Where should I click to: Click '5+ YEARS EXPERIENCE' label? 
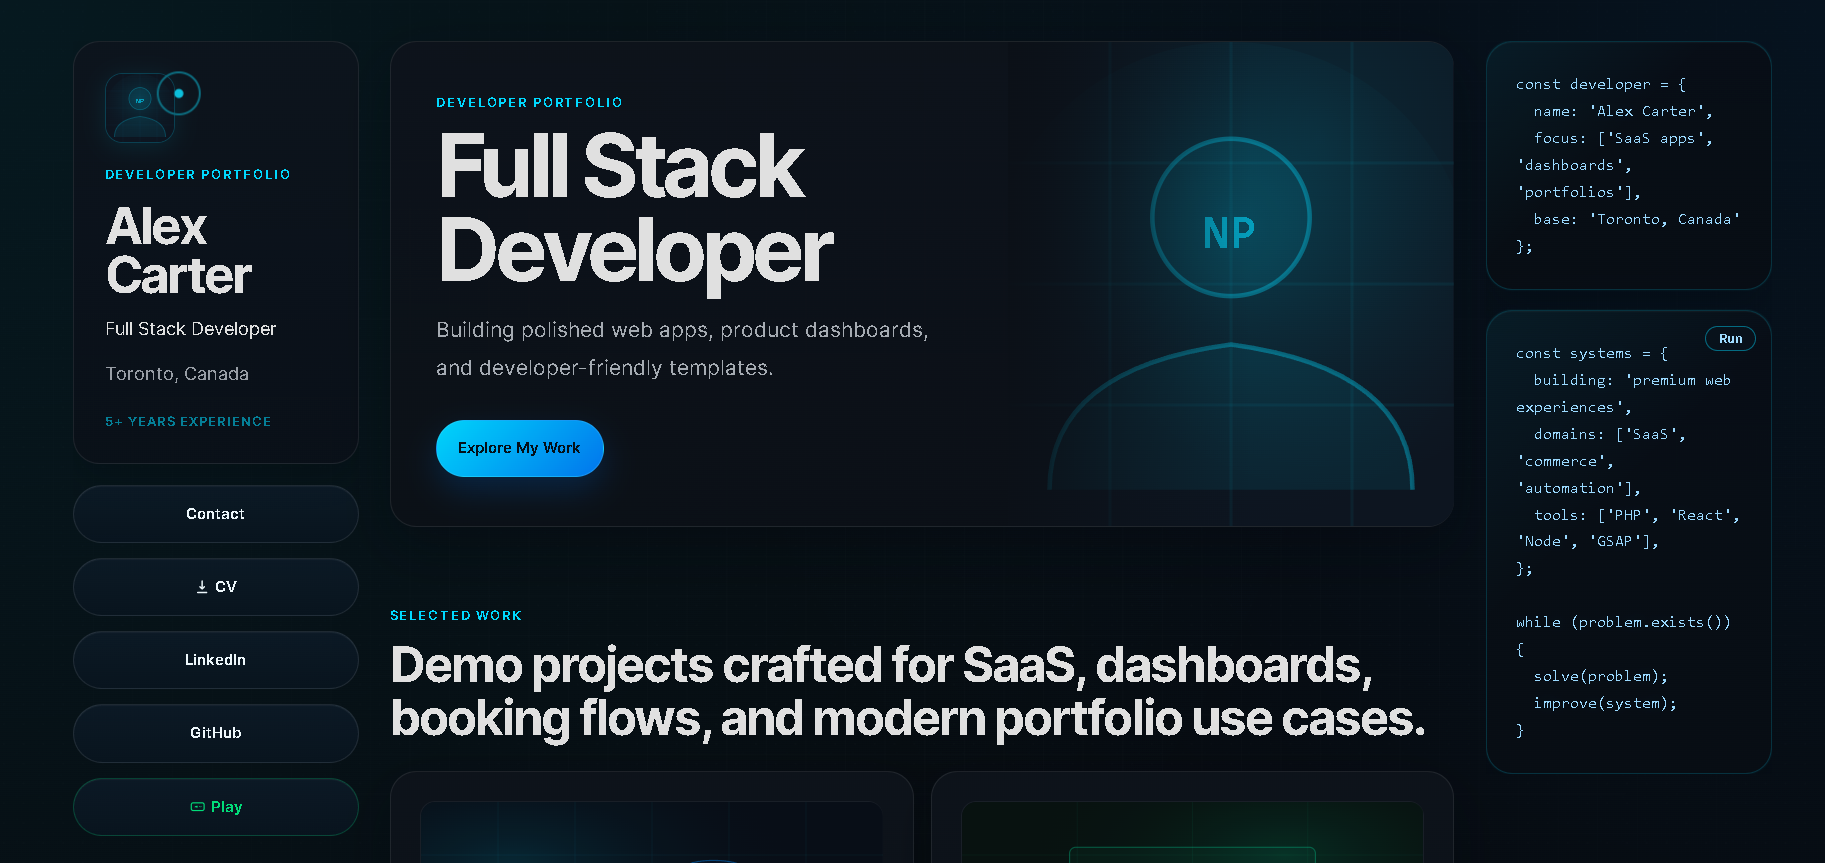point(188,422)
